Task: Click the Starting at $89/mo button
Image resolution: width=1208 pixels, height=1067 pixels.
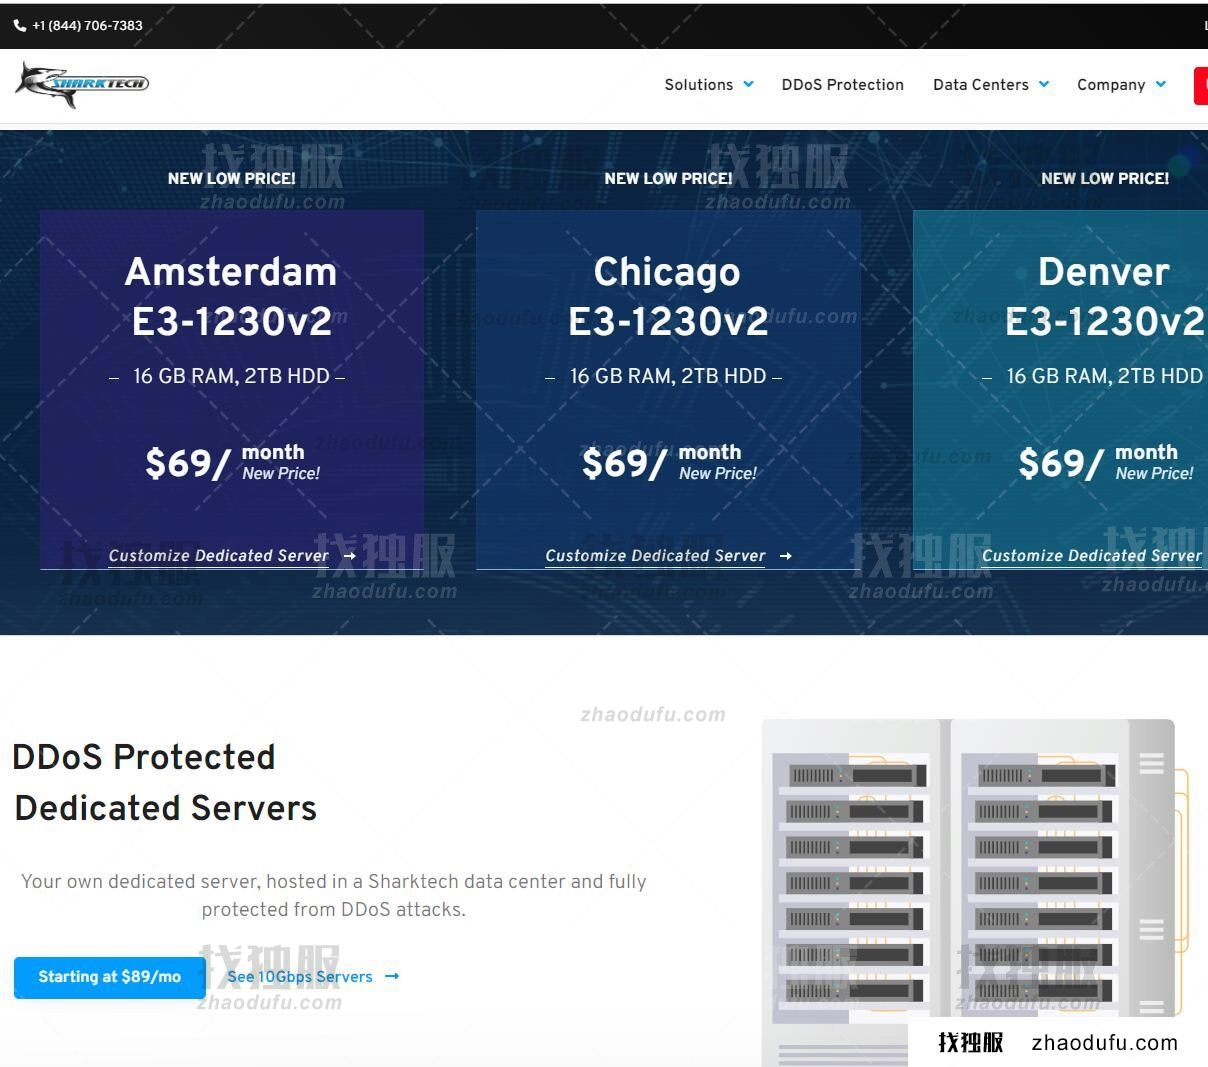Action: (110, 977)
